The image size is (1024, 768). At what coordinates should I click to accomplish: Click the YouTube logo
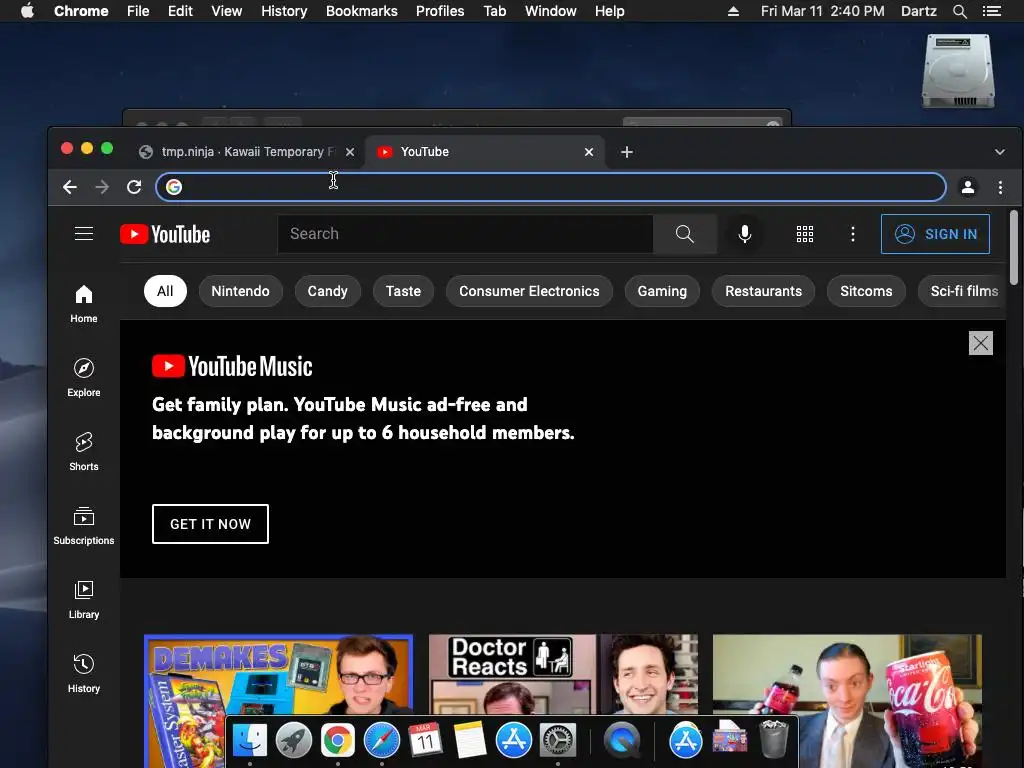pos(165,234)
